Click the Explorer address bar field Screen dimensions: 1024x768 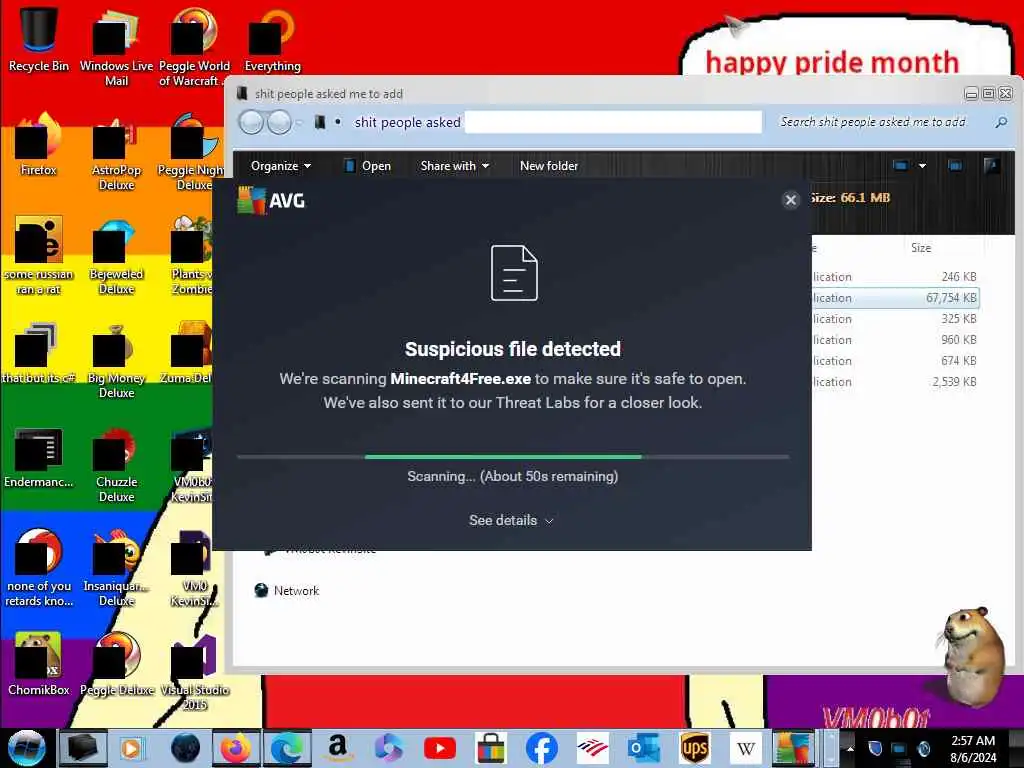click(x=537, y=122)
